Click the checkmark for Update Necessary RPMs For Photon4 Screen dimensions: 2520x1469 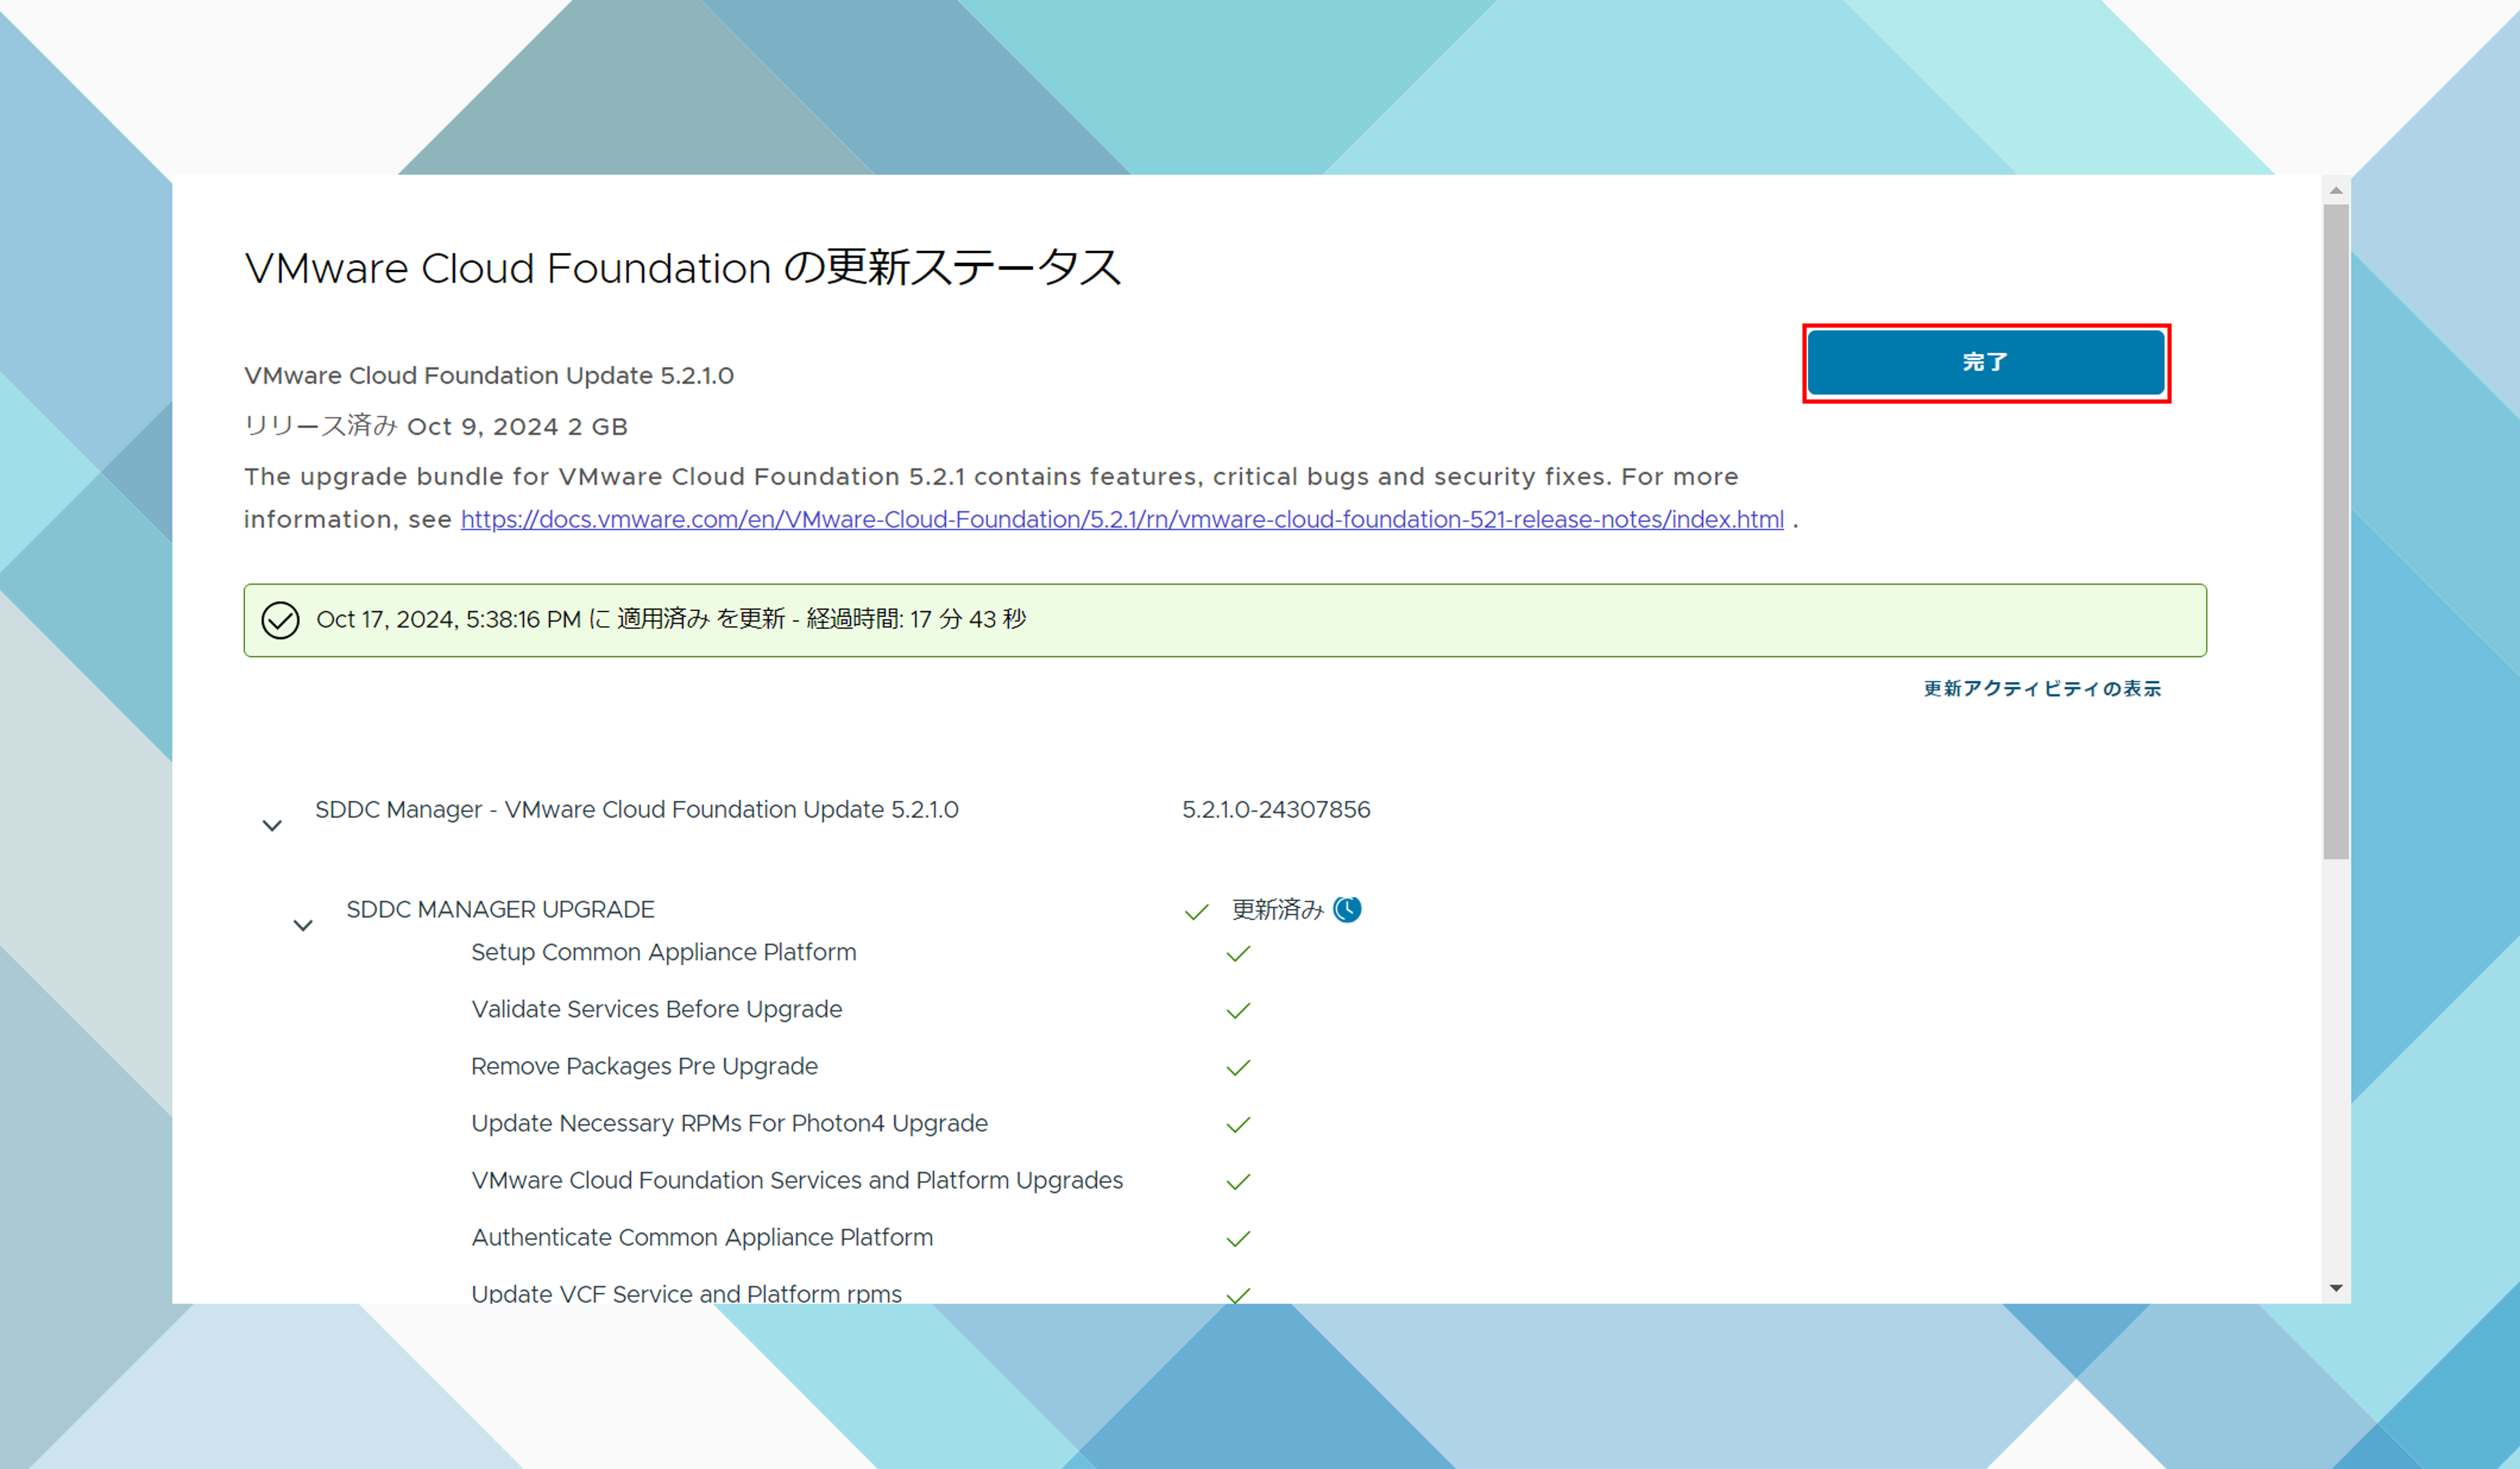click(1238, 1125)
